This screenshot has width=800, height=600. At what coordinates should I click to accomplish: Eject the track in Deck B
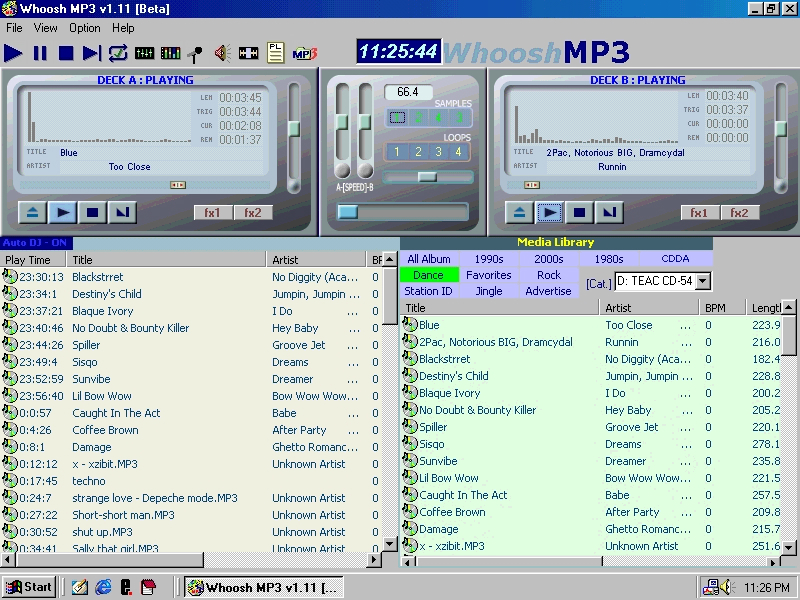[519, 212]
